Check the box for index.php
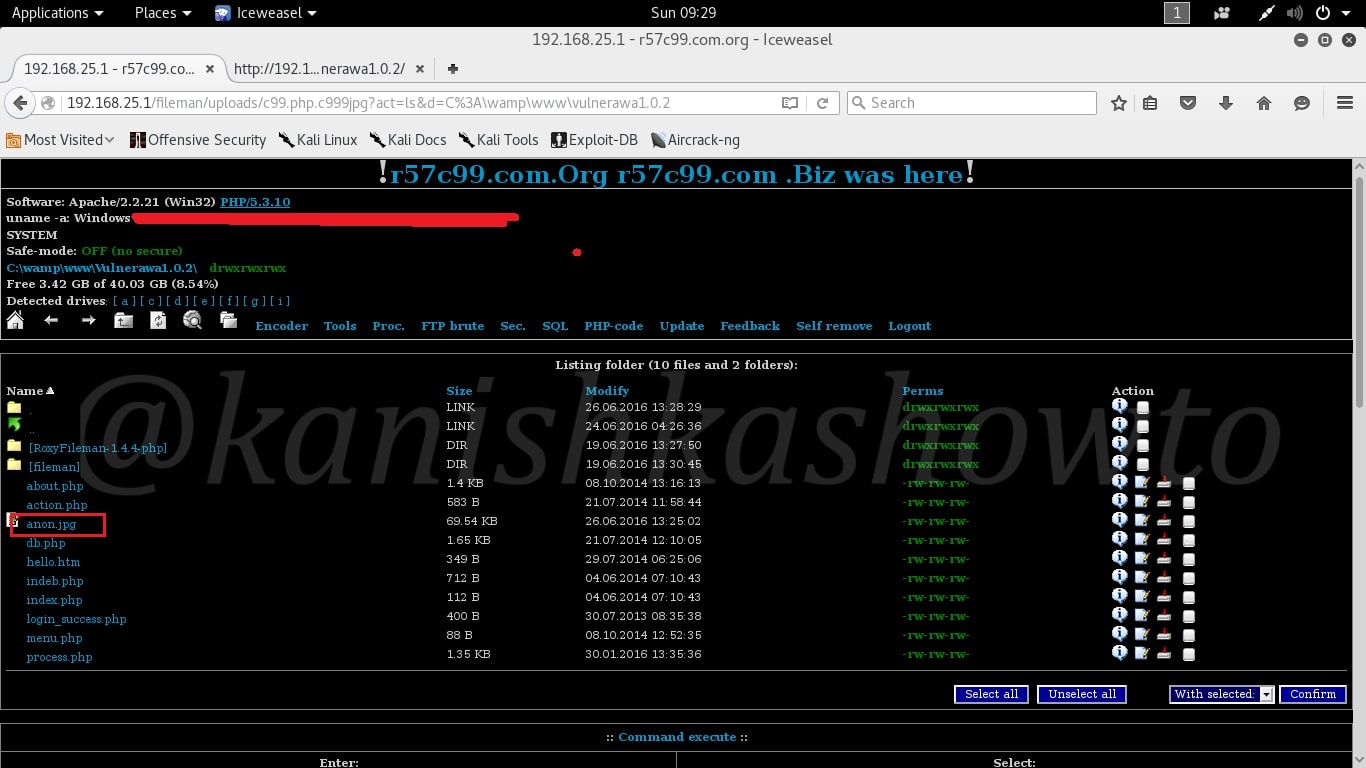The height and width of the screenshot is (768, 1366). [x=1189, y=598]
